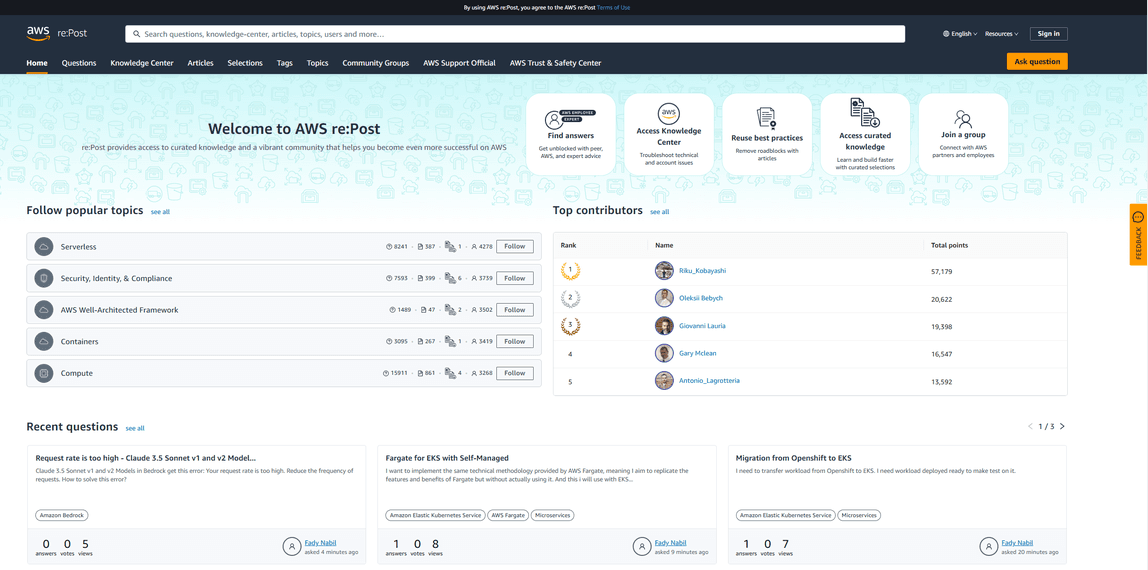Click the 57,179 total points value
The height and width of the screenshot is (570, 1148).
[x=942, y=271]
